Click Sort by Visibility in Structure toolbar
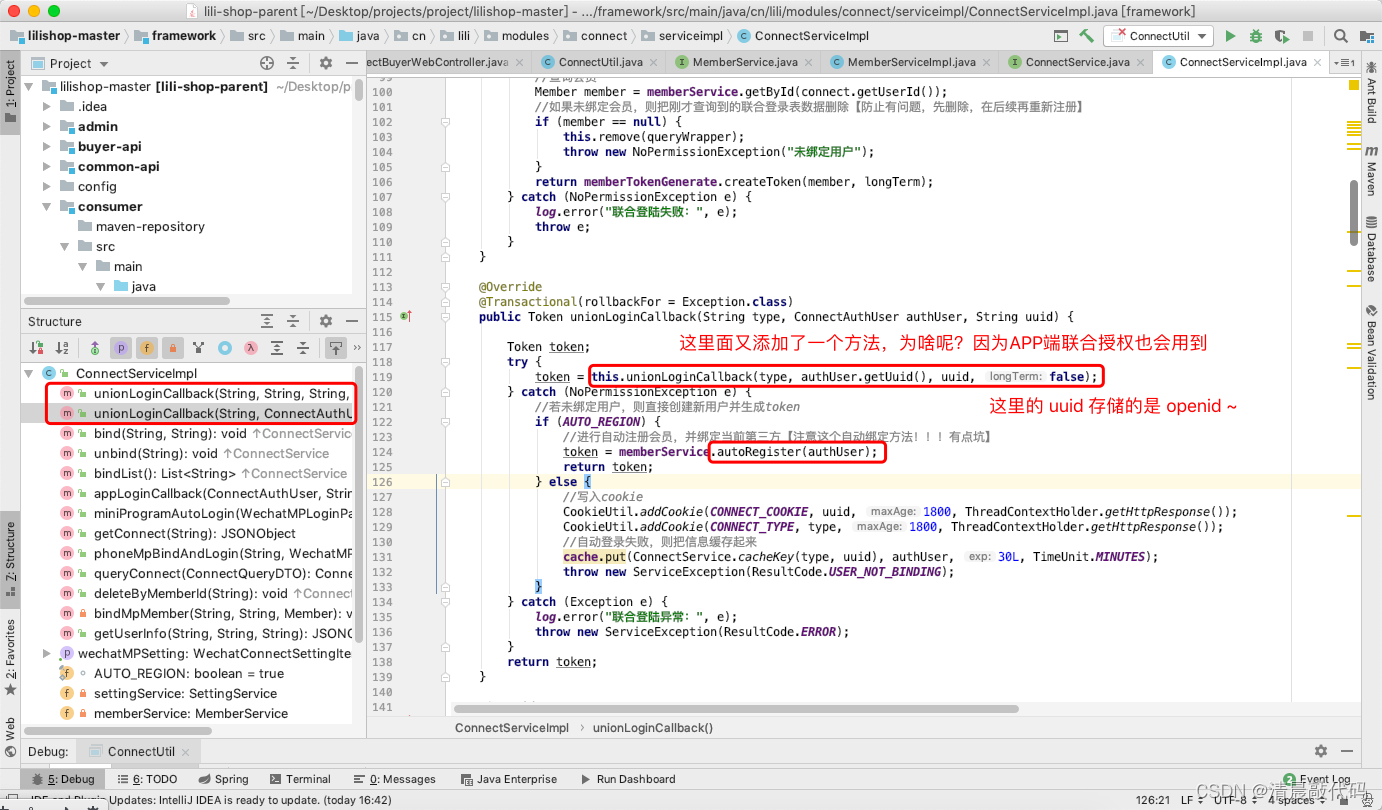Viewport: 1382px width, 810px height. 37,348
